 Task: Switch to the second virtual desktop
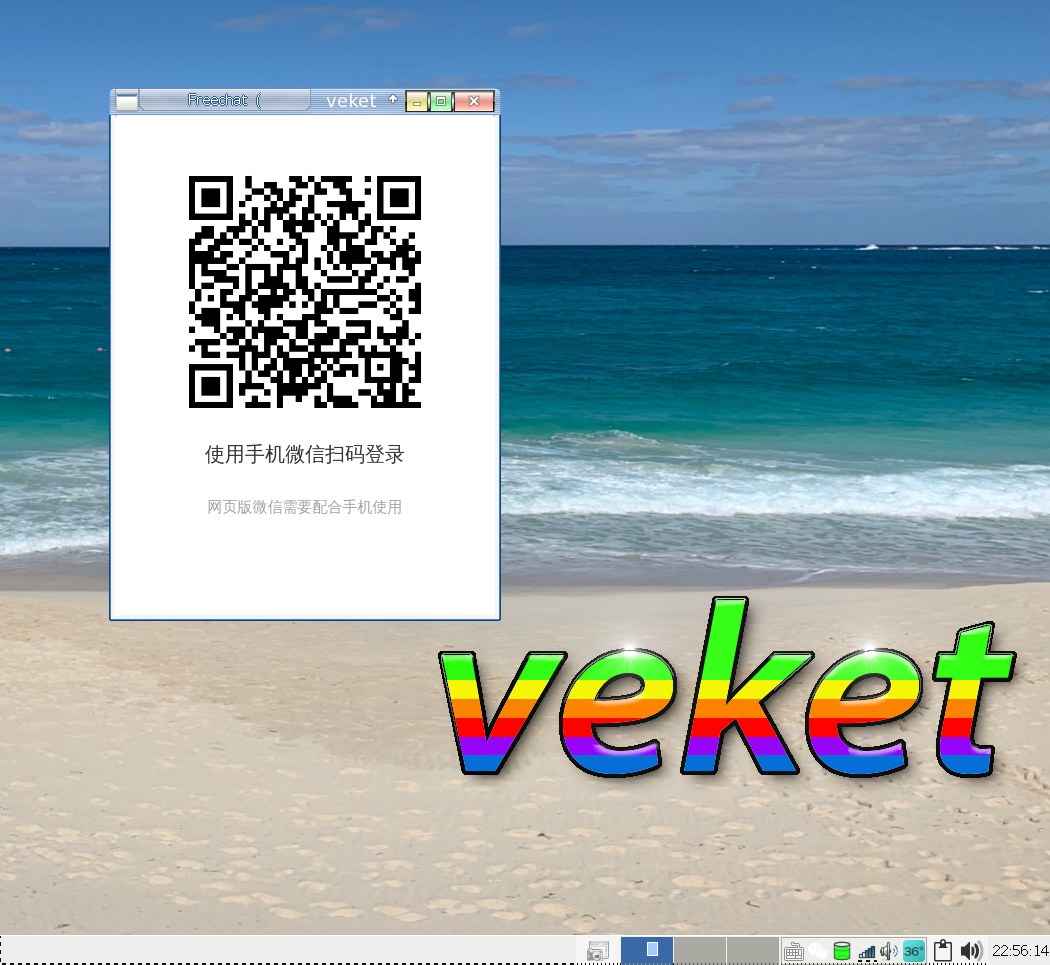click(x=700, y=950)
